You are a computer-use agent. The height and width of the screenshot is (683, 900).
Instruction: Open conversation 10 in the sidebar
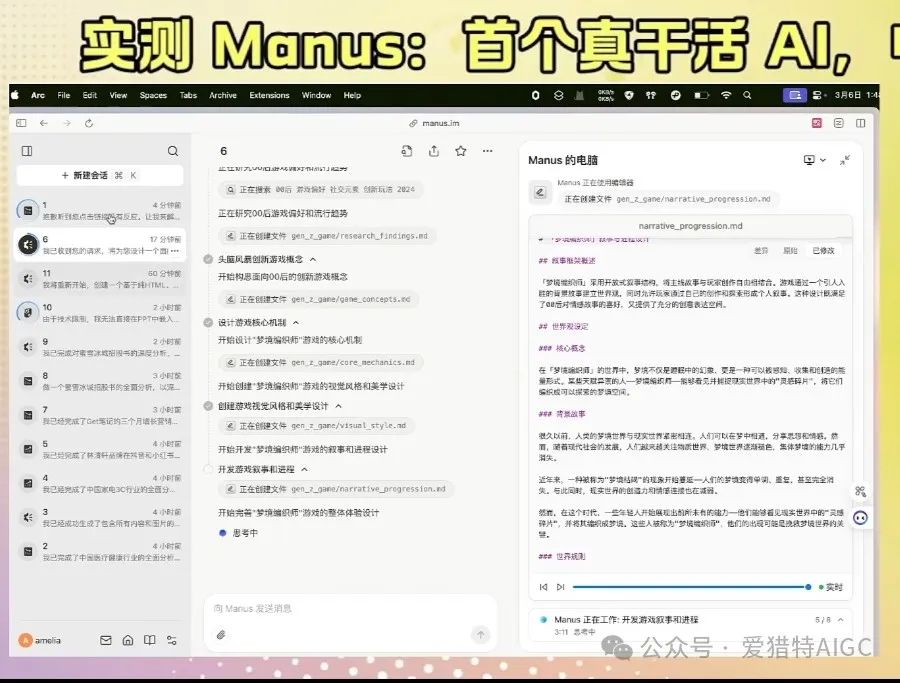100,313
